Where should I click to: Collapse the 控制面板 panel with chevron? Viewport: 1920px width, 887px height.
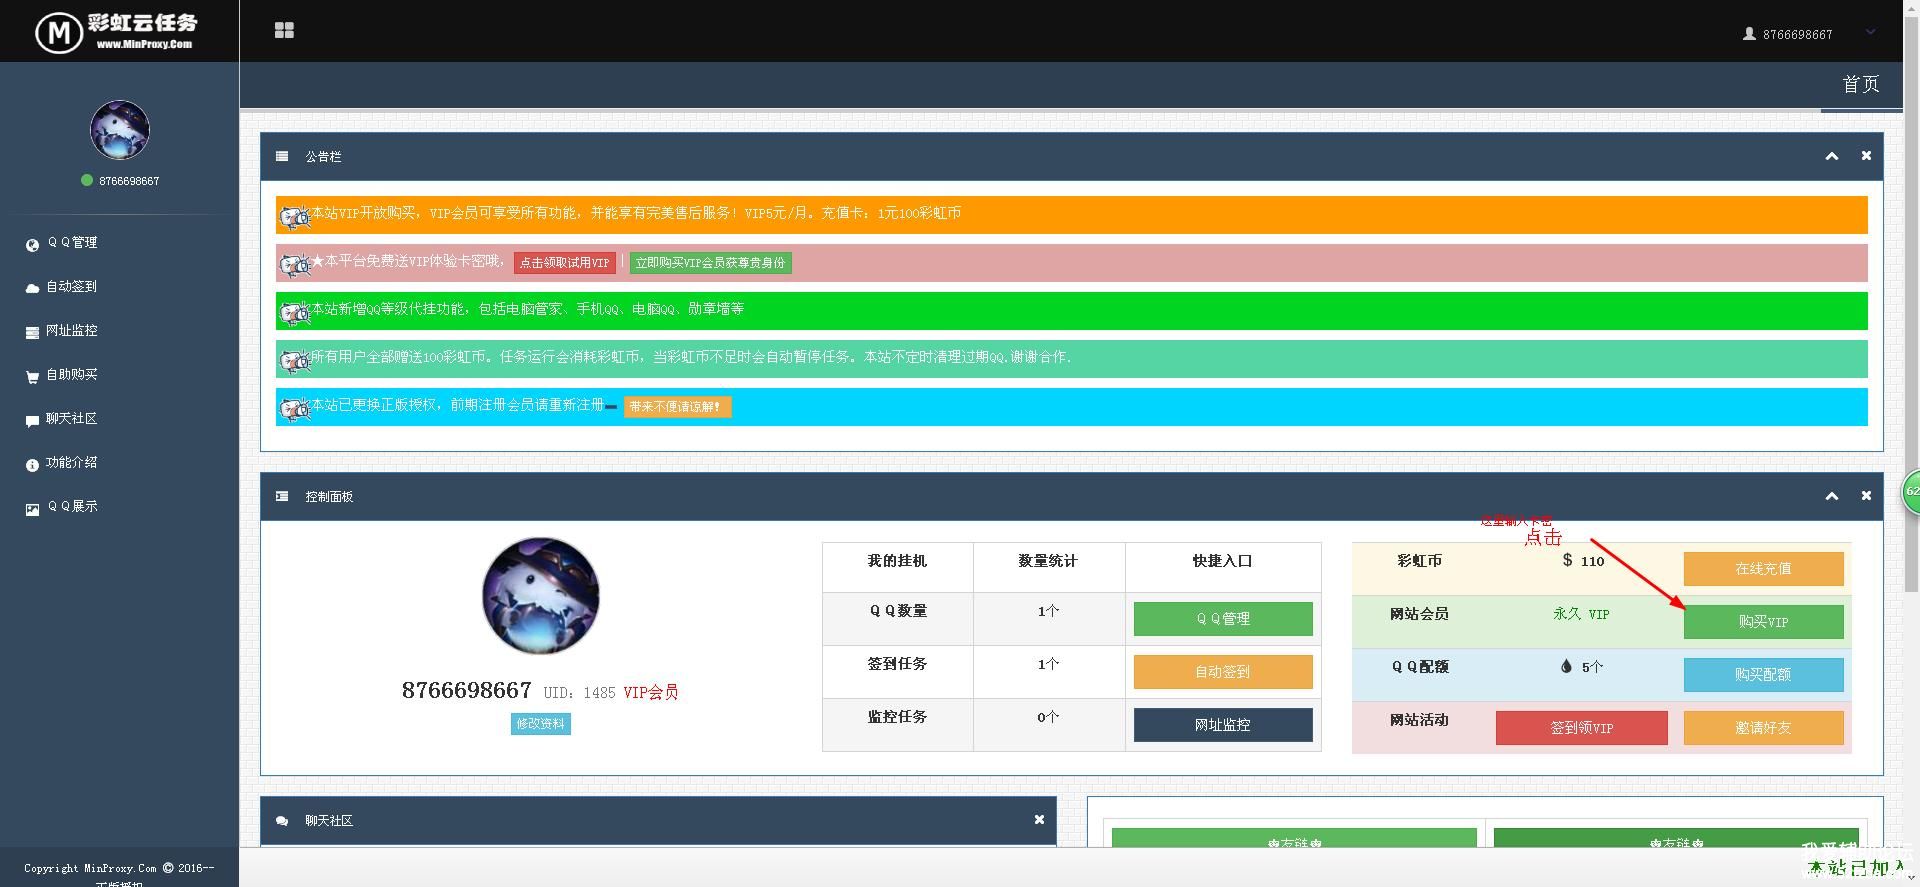(1831, 496)
